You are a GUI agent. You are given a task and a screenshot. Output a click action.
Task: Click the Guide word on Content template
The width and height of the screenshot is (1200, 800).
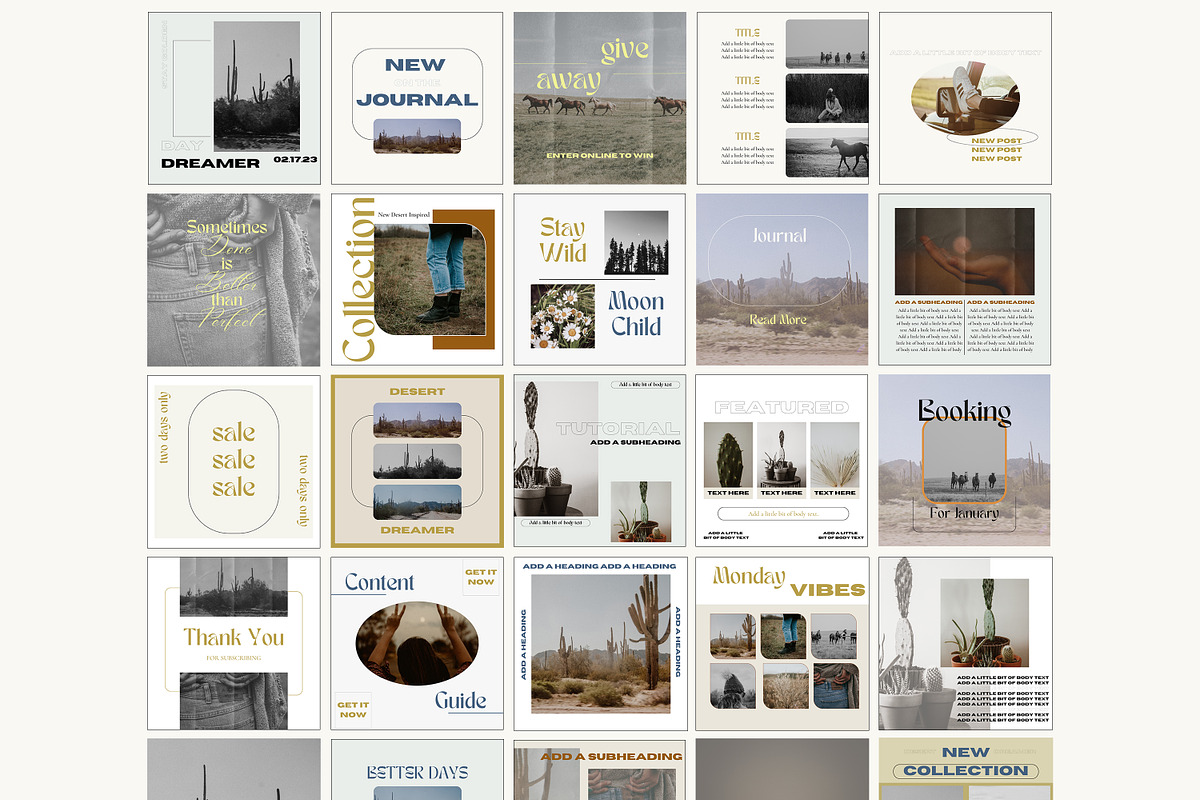coord(461,700)
